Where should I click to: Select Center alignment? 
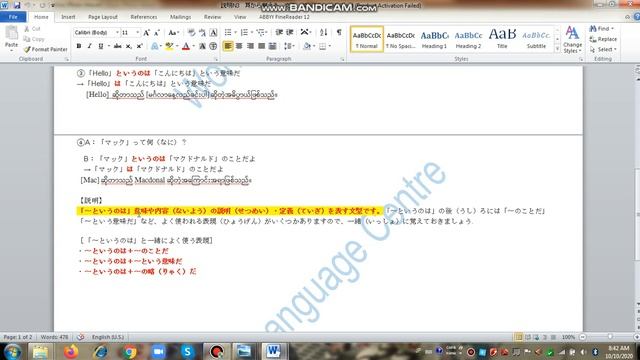pyautogui.click(x=239, y=46)
